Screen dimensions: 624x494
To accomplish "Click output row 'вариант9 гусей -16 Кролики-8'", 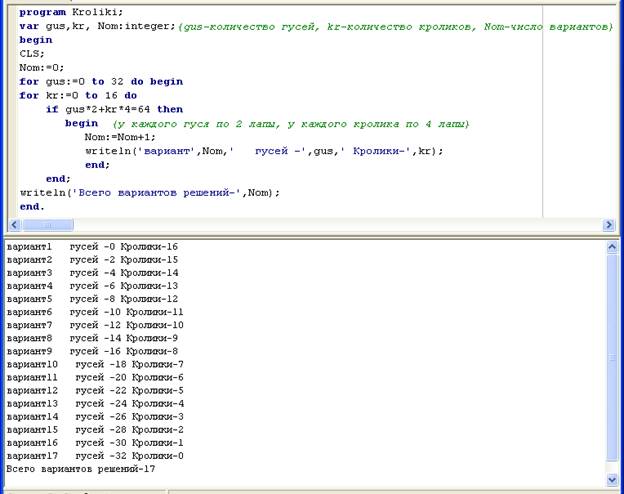I will click(92, 351).
